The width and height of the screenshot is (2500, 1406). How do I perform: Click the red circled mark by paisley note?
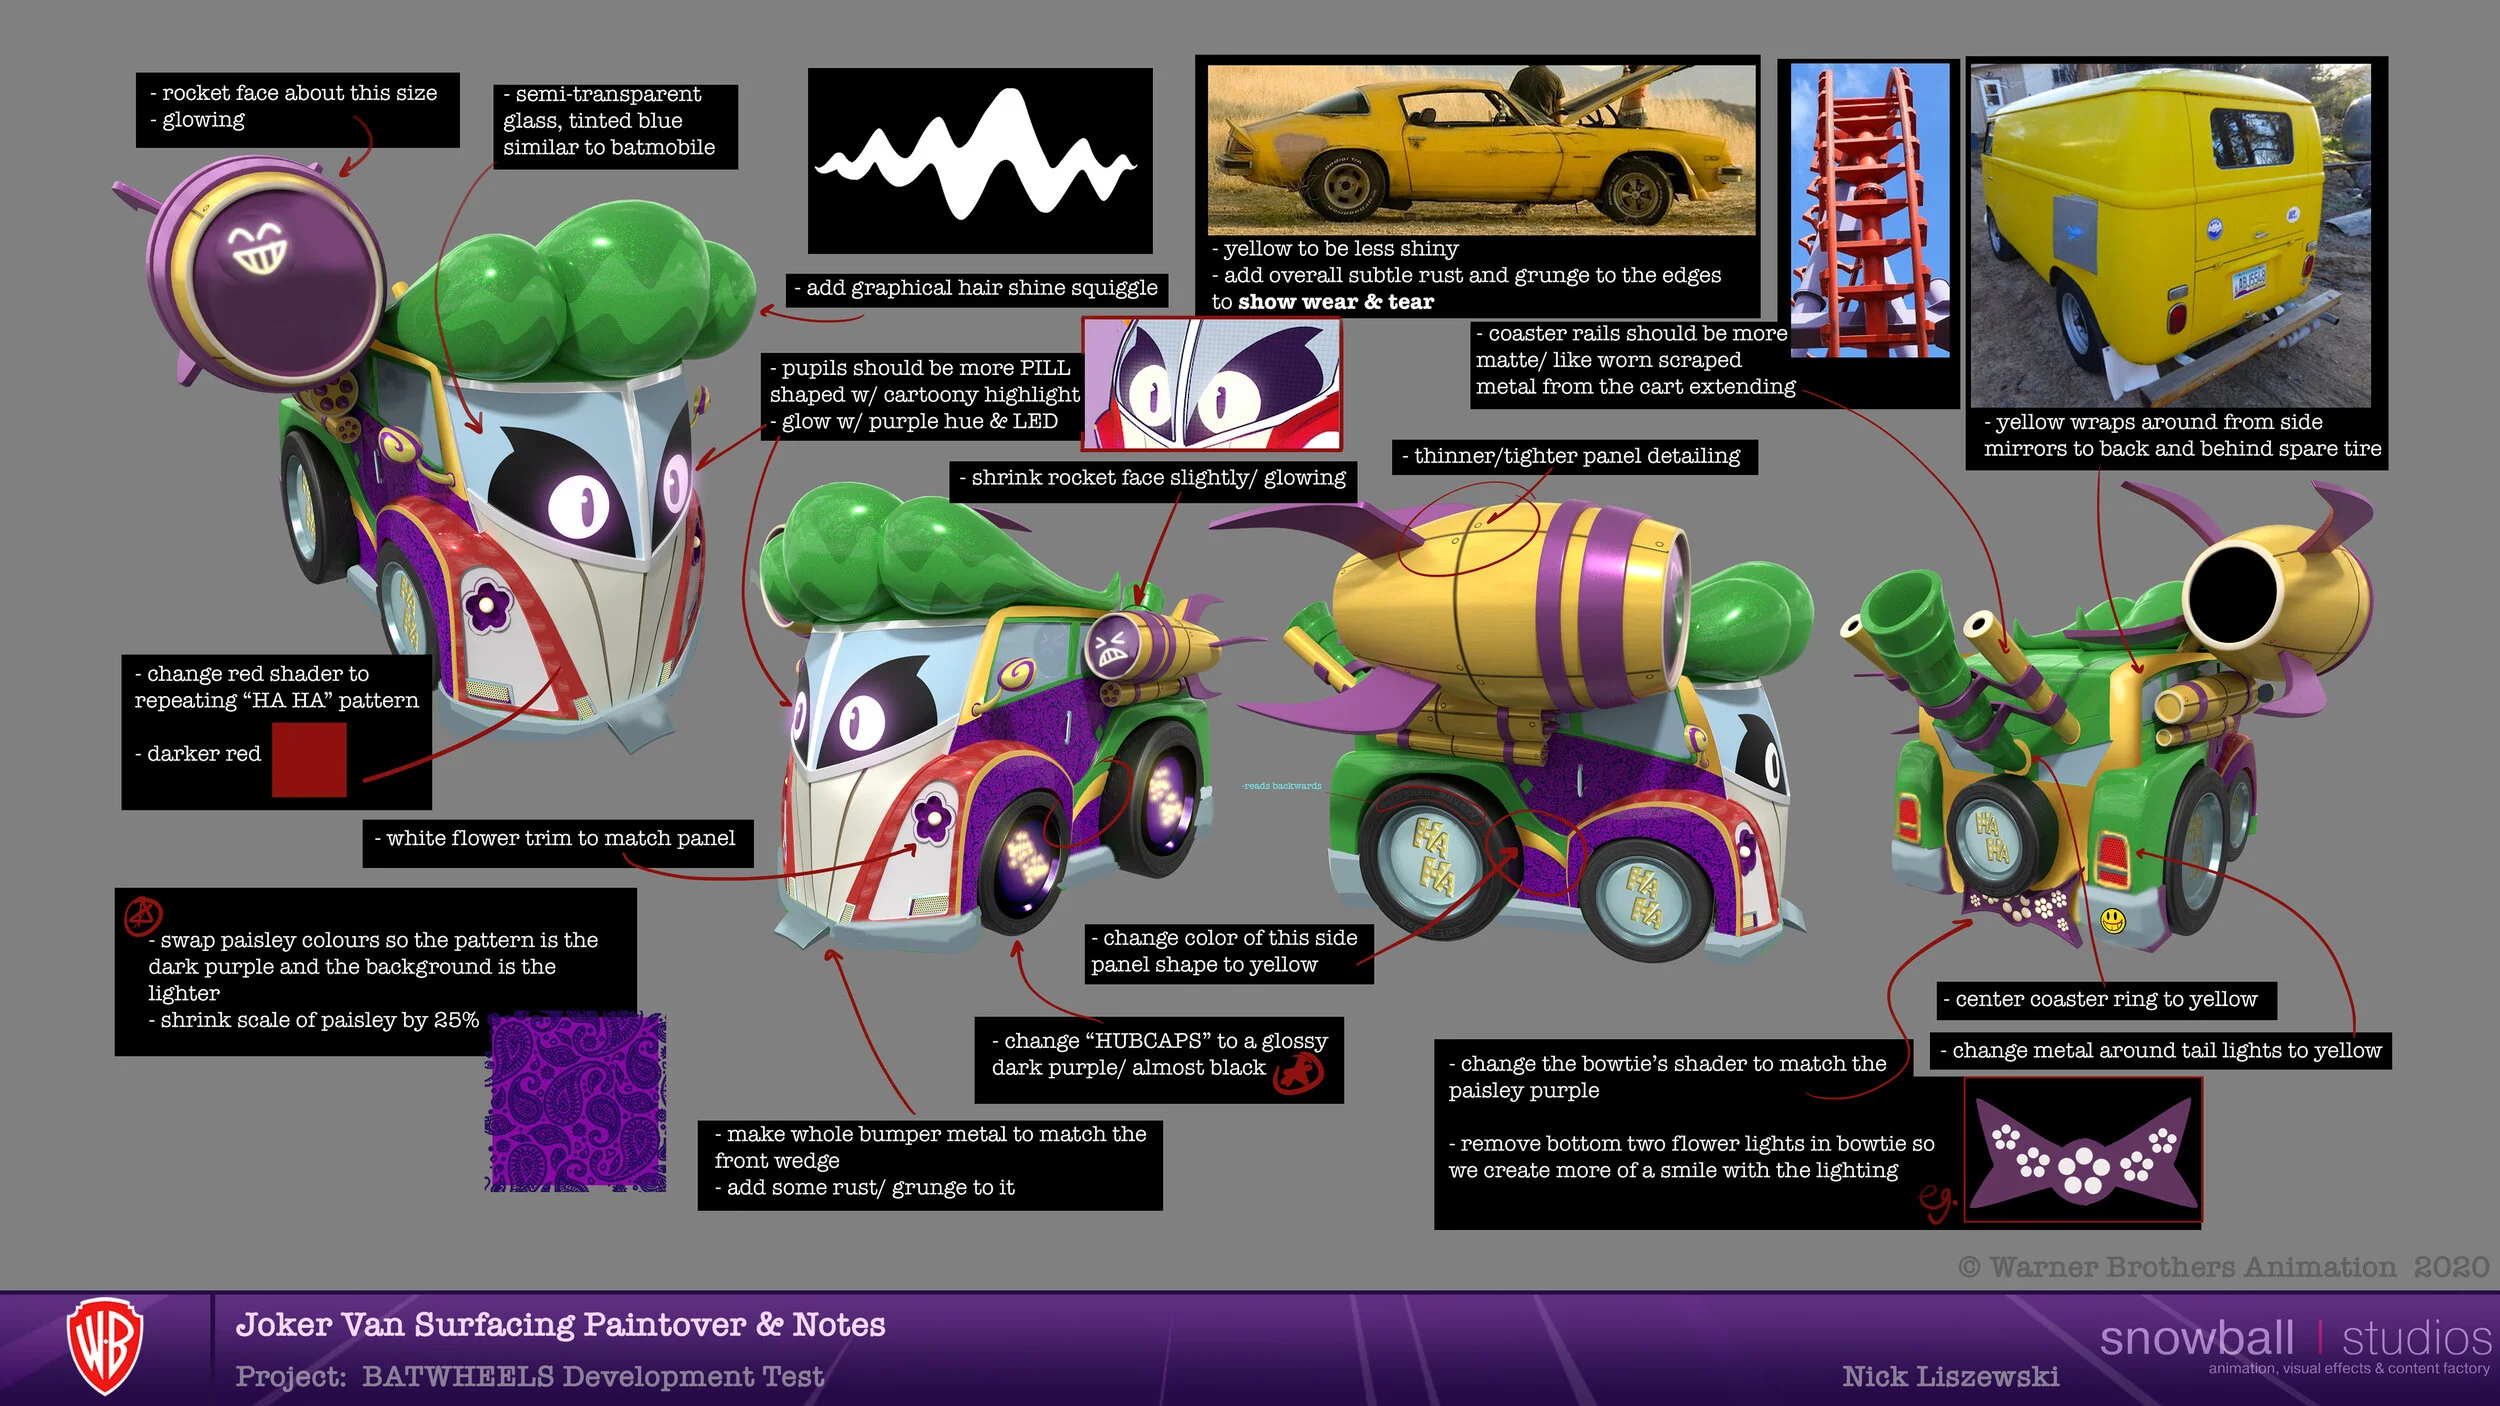[x=143, y=914]
